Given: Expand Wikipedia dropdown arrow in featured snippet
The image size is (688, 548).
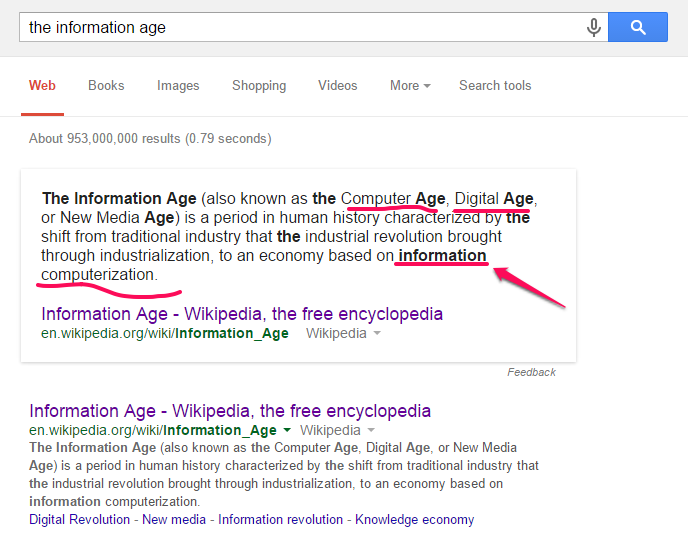Looking at the screenshot, I should pos(376,333).
